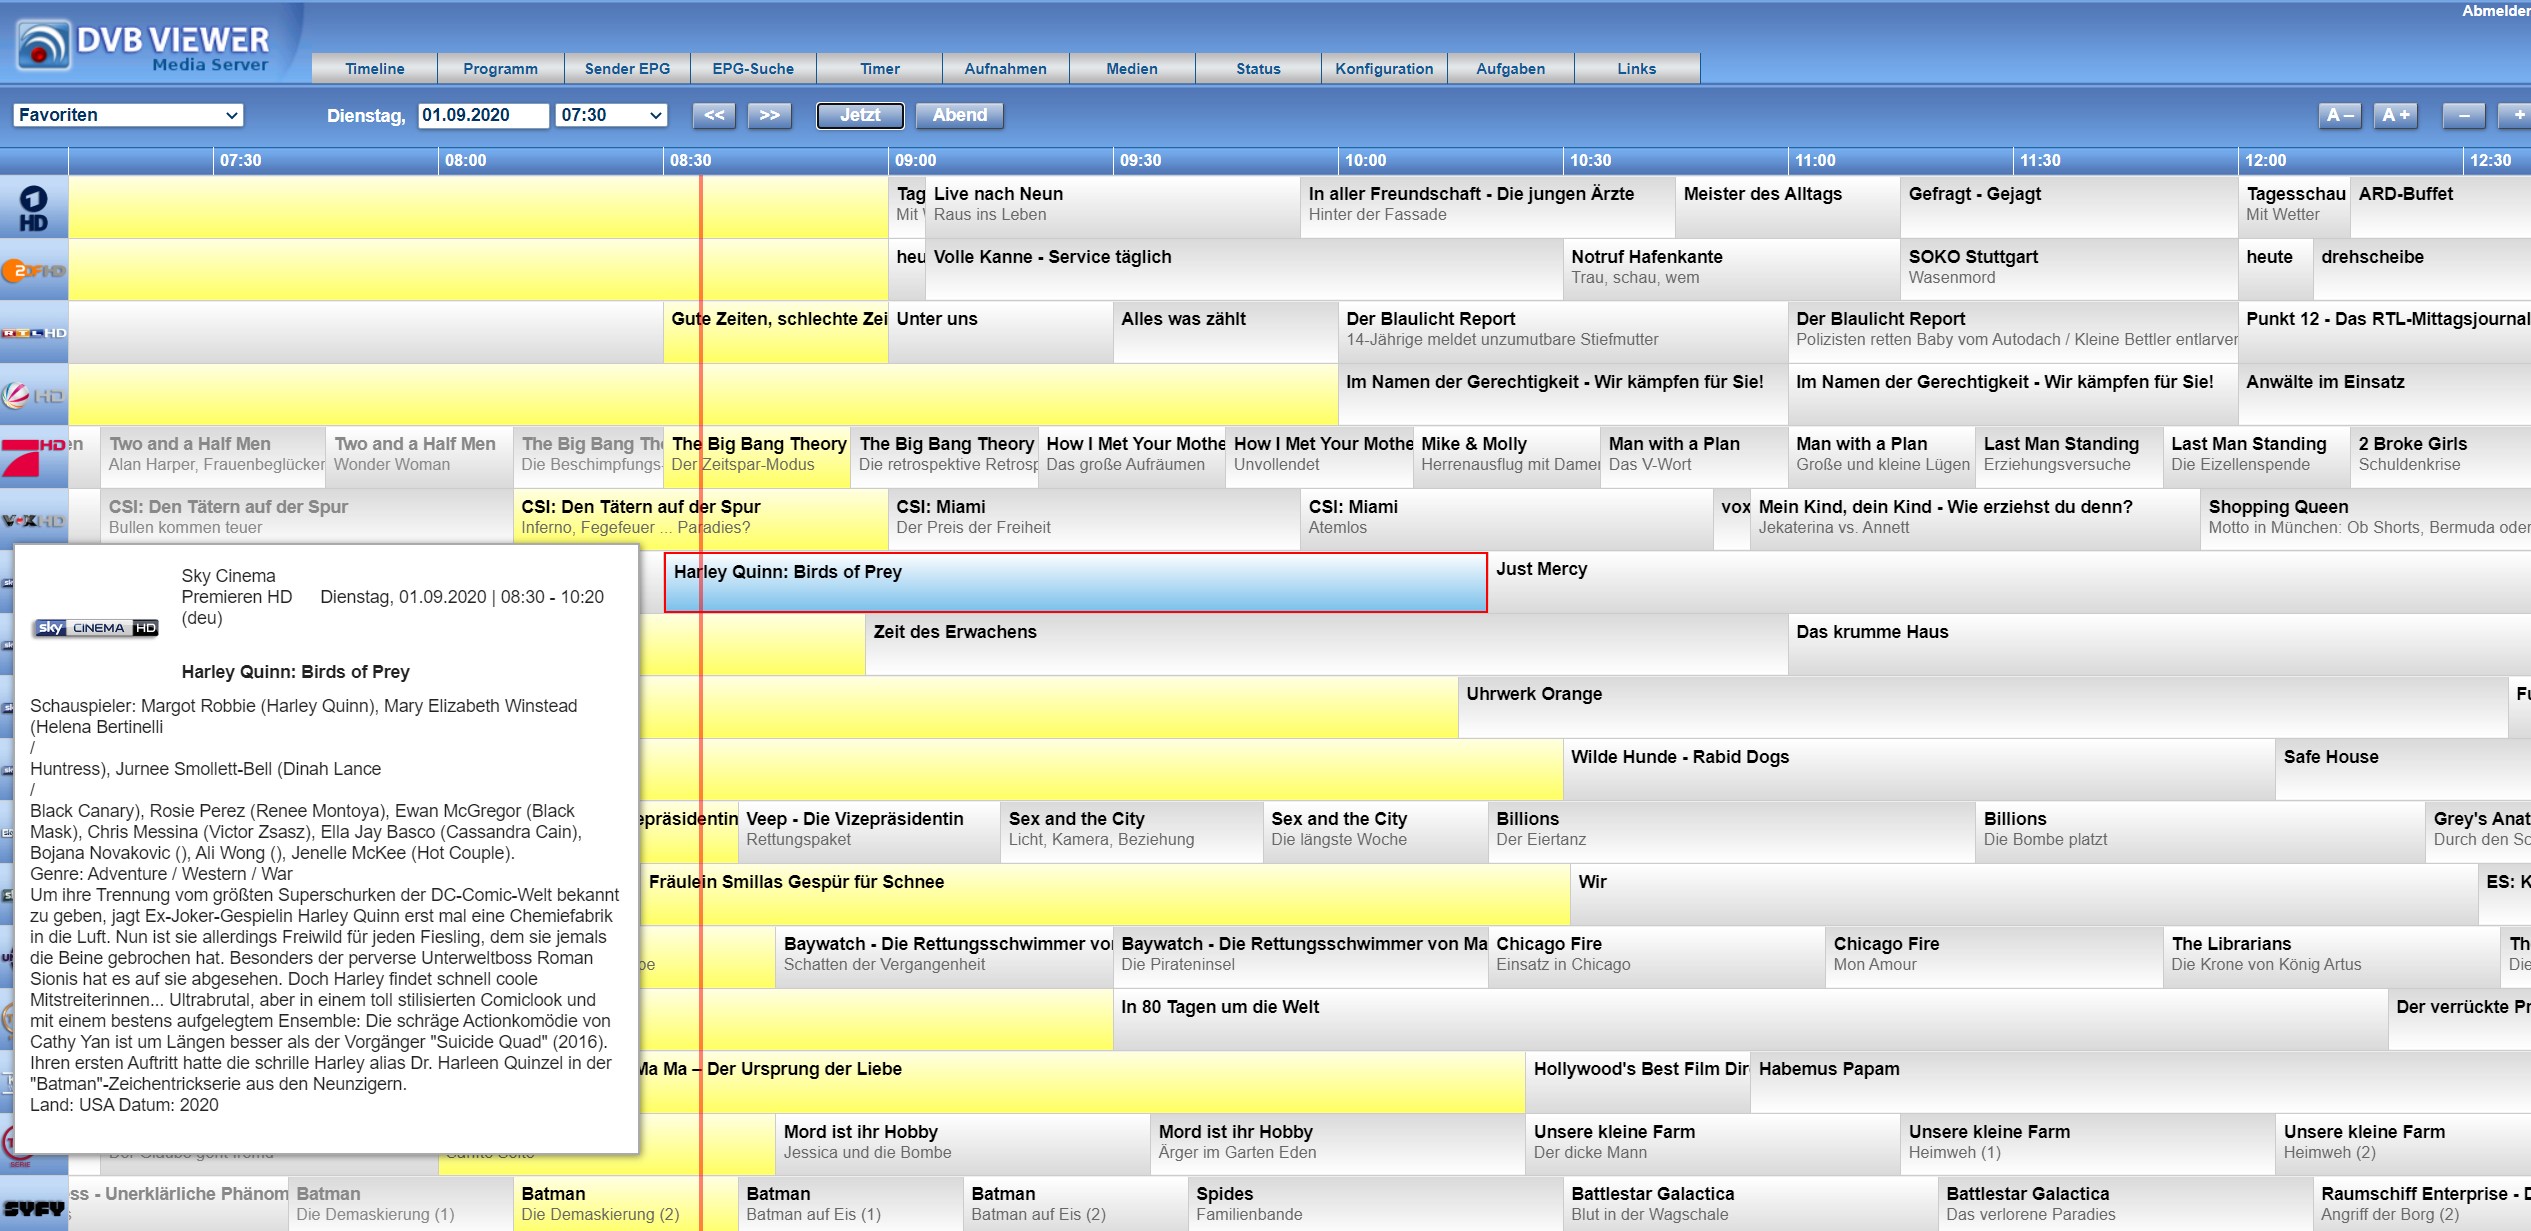Select the SYFY channel logo
Screen dimensions: 2531x1231
[x=33, y=1208]
